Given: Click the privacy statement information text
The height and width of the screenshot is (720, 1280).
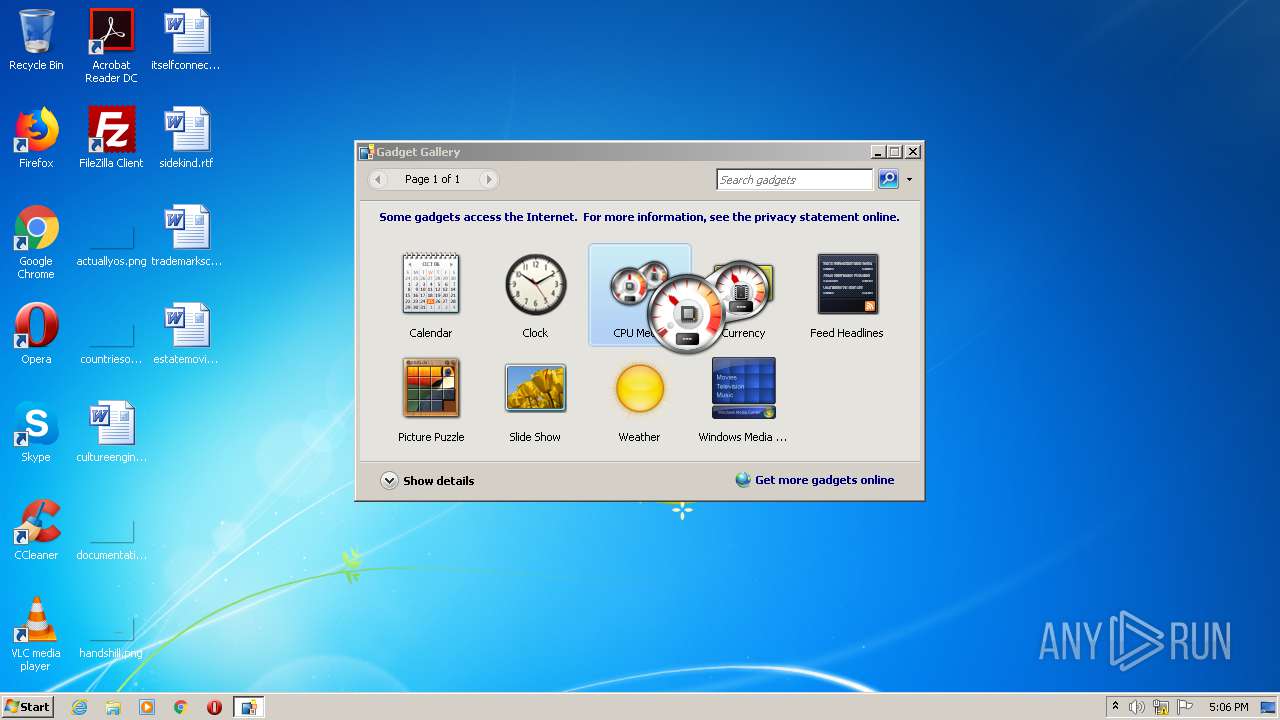Looking at the screenshot, I should (639, 217).
